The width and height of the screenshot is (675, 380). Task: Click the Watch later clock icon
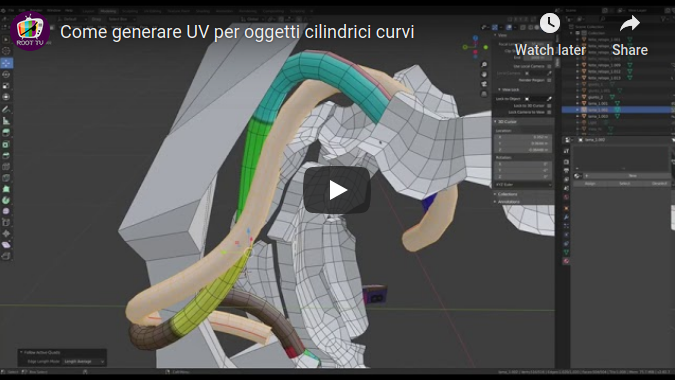(550, 23)
